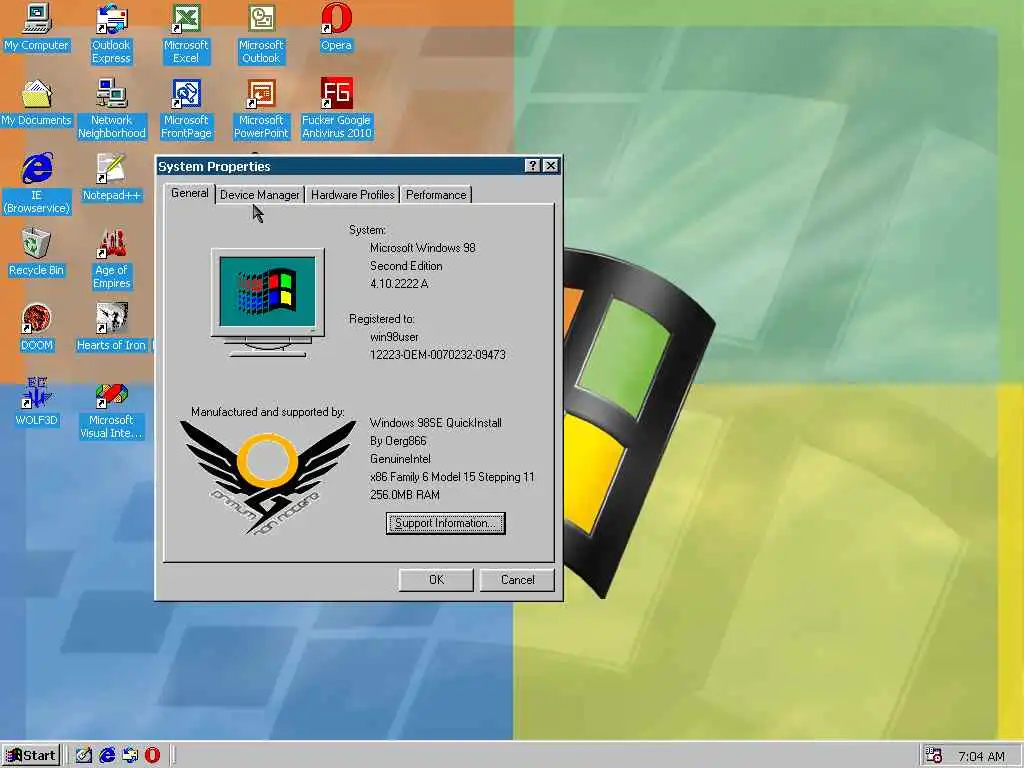The height and width of the screenshot is (768, 1024).
Task: Click the "Manufactured and supported by:" label
Action: [x=268, y=411]
